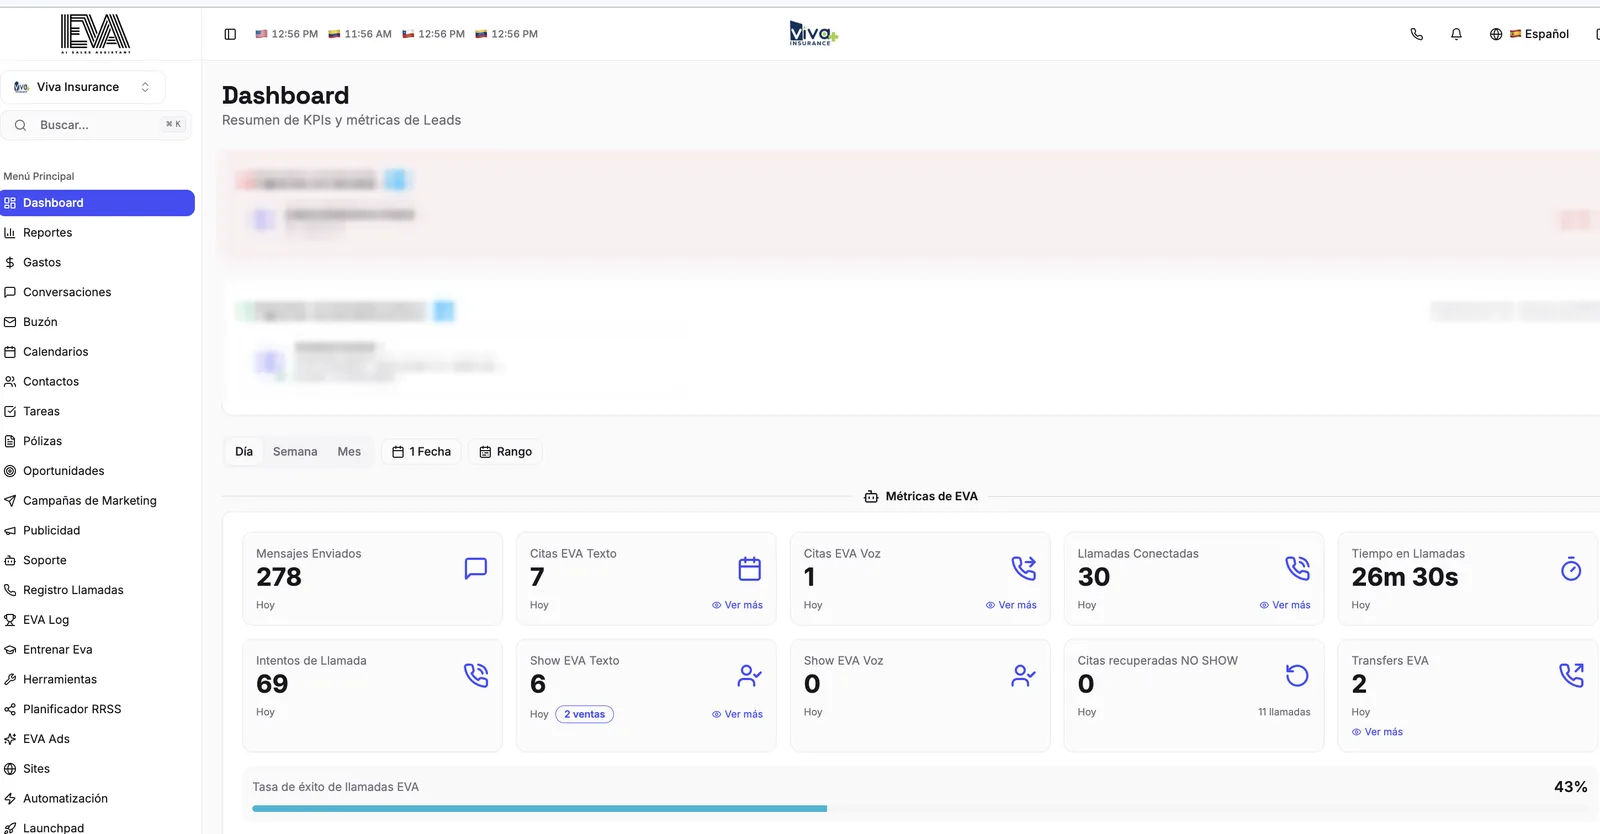The width and height of the screenshot is (1600, 834).
Task: Click Ver más in Llamadas Conectadas
Action: click(1285, 605)
